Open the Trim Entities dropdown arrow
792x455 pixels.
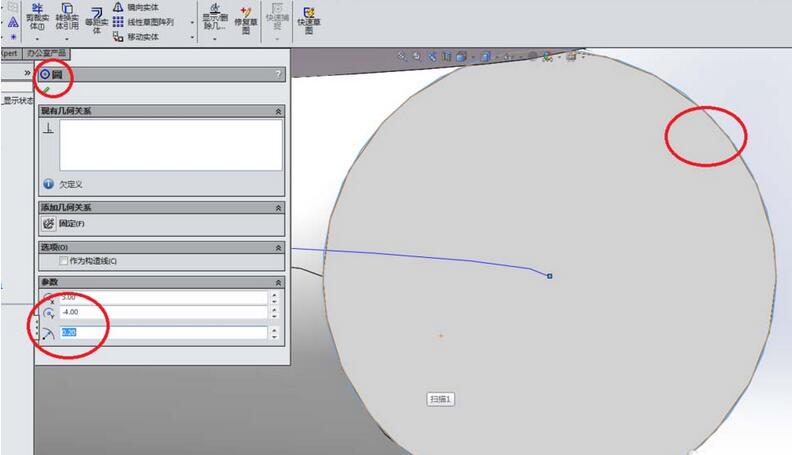click(x=37, y=38)
